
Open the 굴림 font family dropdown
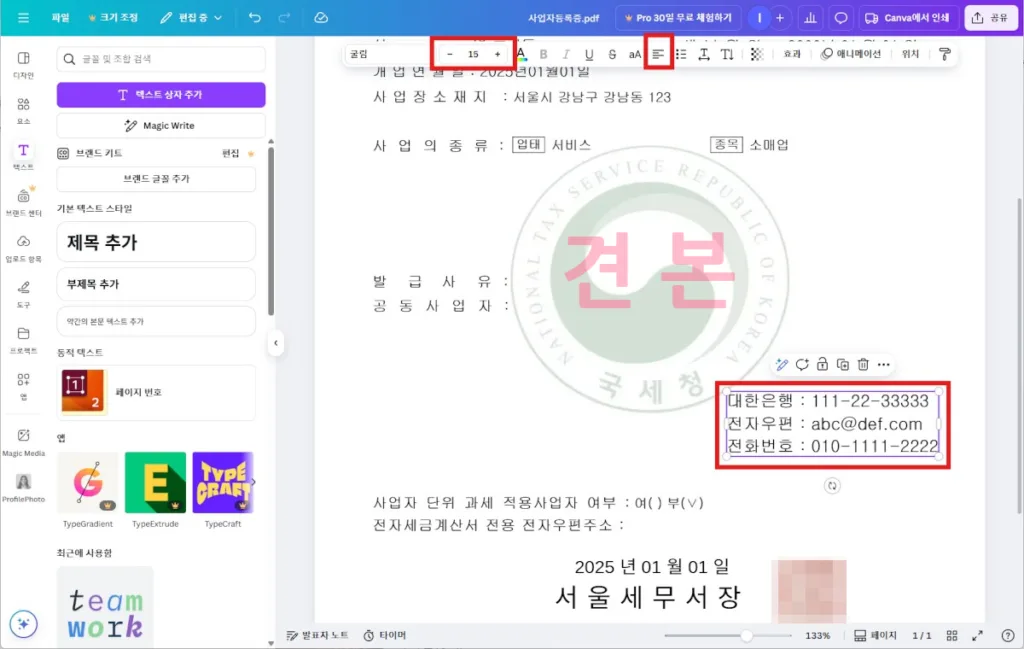385,54
